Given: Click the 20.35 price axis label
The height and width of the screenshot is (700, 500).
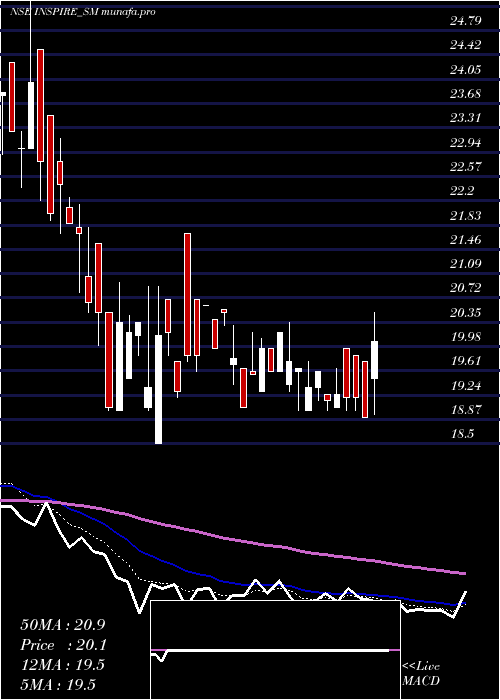Looking at the screenshot, I should (x=466, y=312).
